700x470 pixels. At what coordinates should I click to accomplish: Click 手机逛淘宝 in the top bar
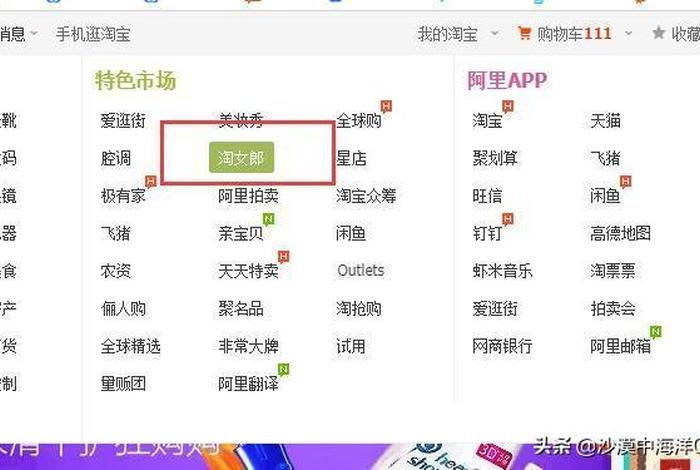point(93,34)
